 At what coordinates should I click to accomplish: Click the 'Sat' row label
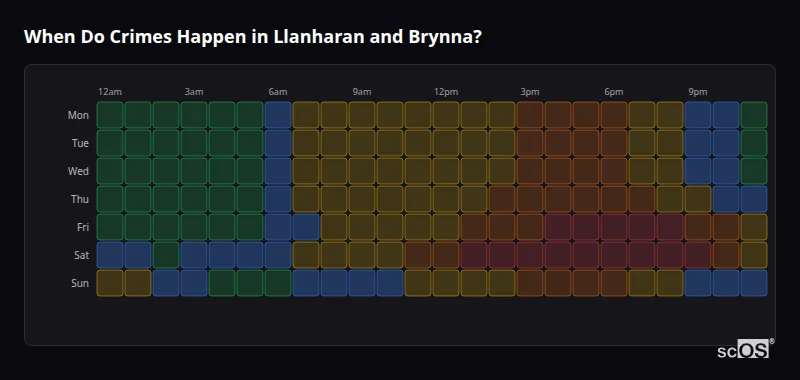pos(82,255)
